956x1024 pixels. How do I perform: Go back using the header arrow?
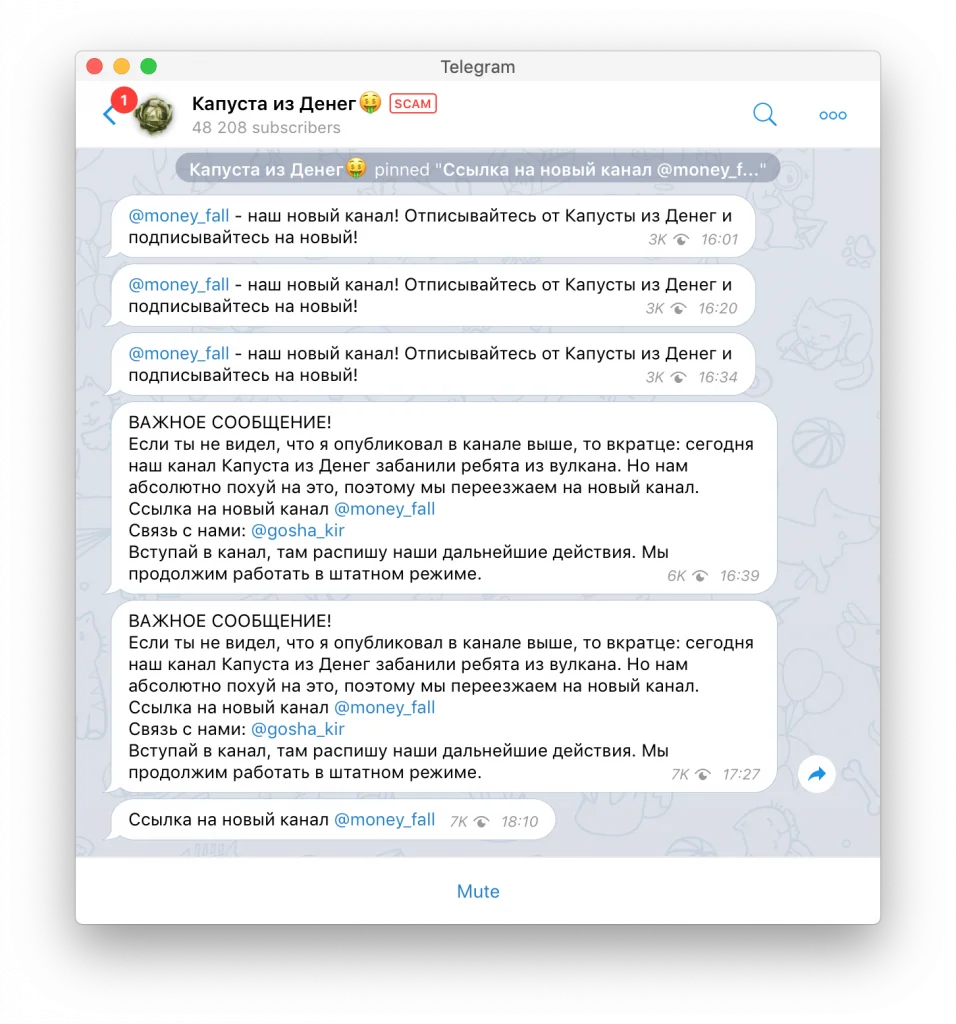109,115
